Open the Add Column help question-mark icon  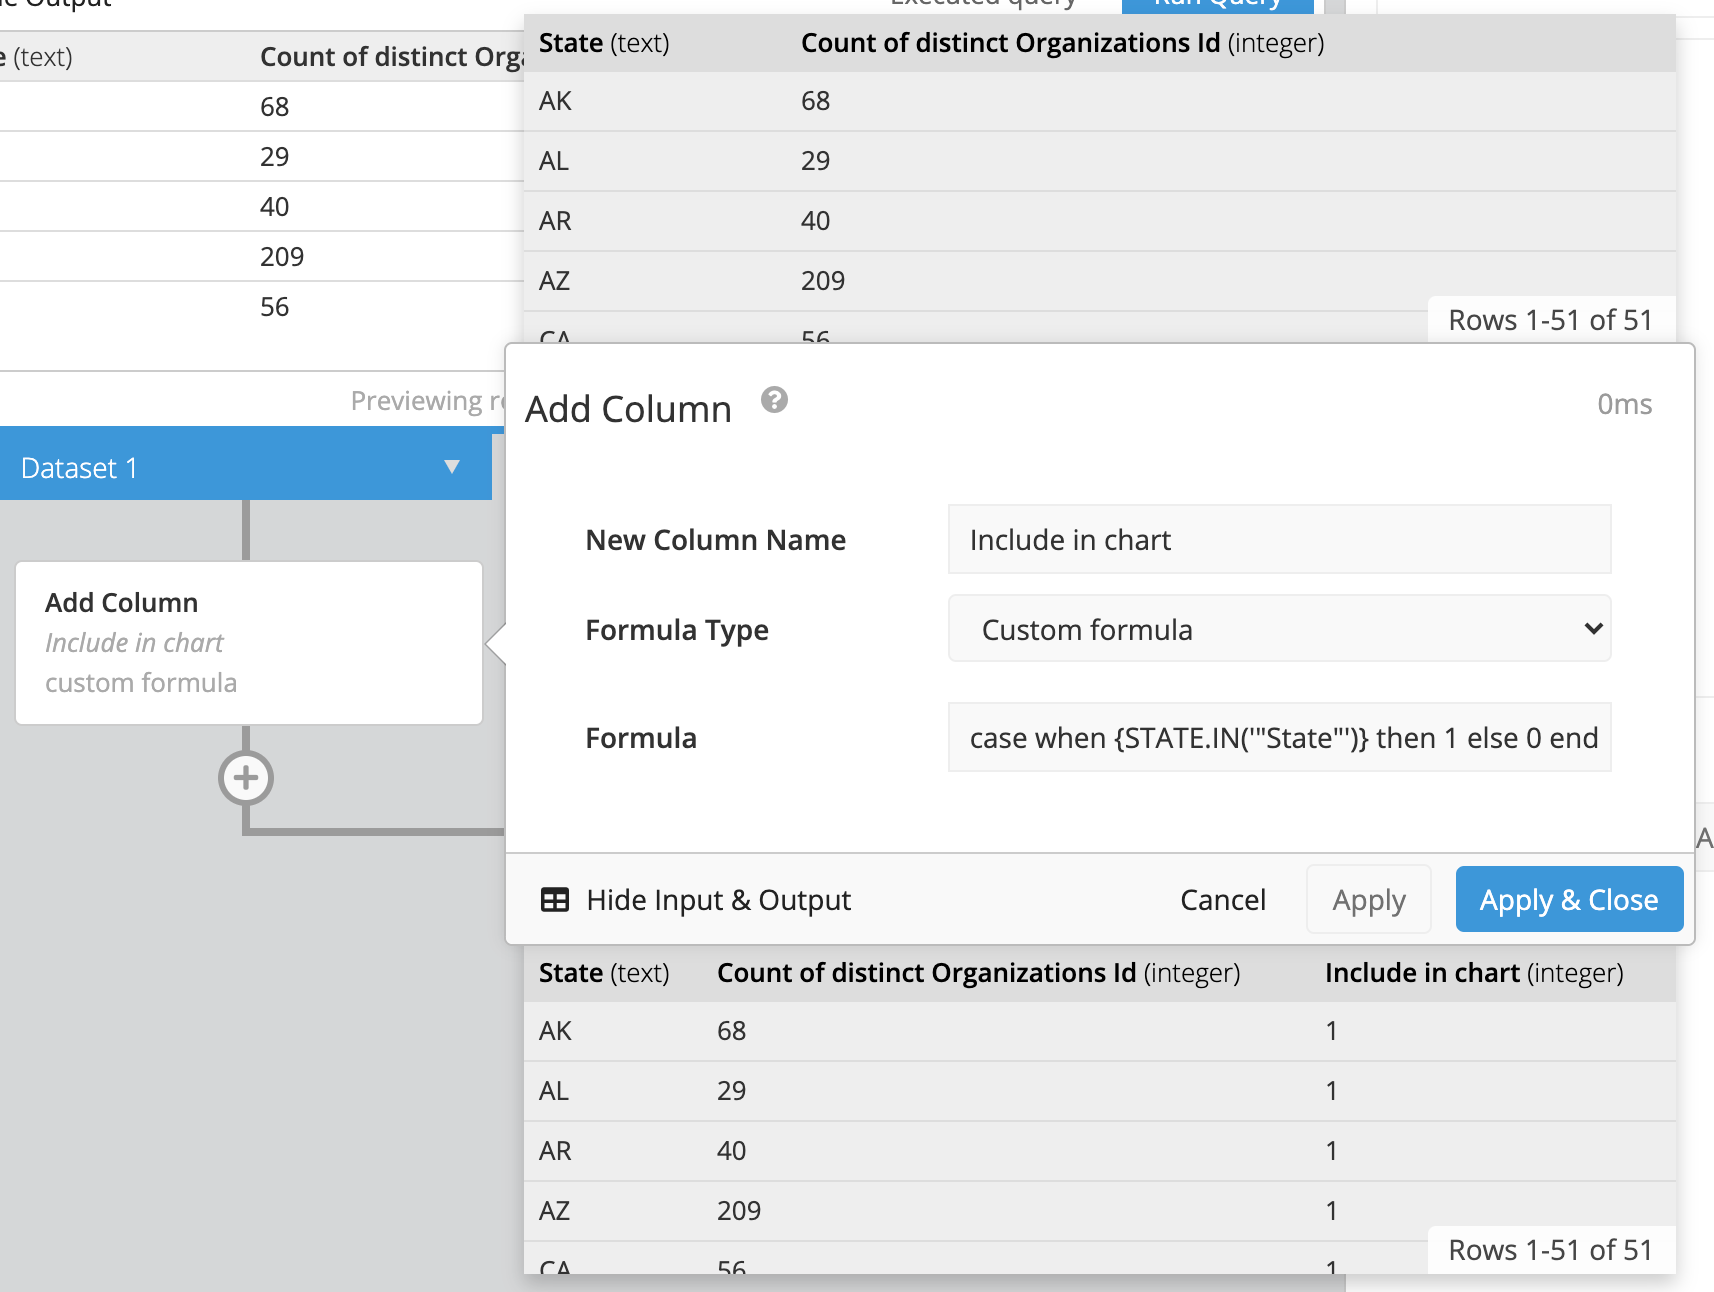[774, 400]
